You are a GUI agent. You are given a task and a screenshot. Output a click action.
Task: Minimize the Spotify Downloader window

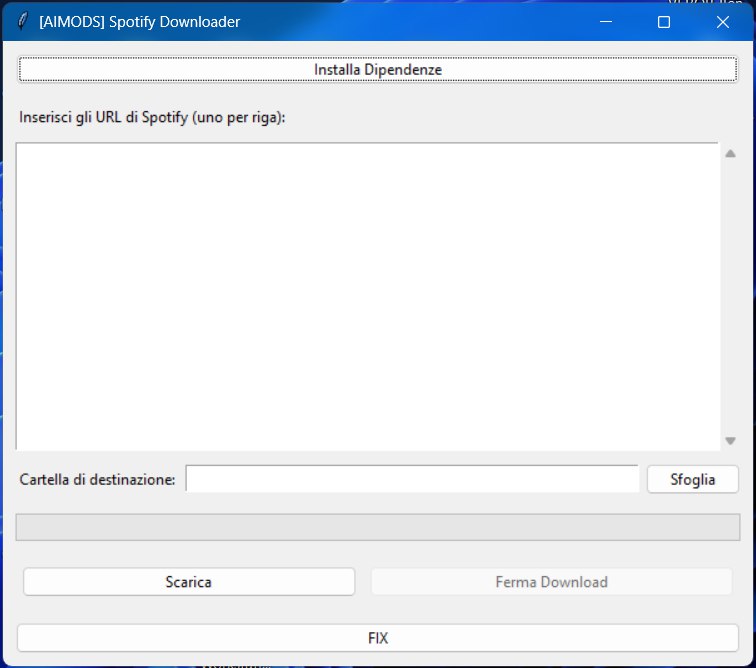603,21
